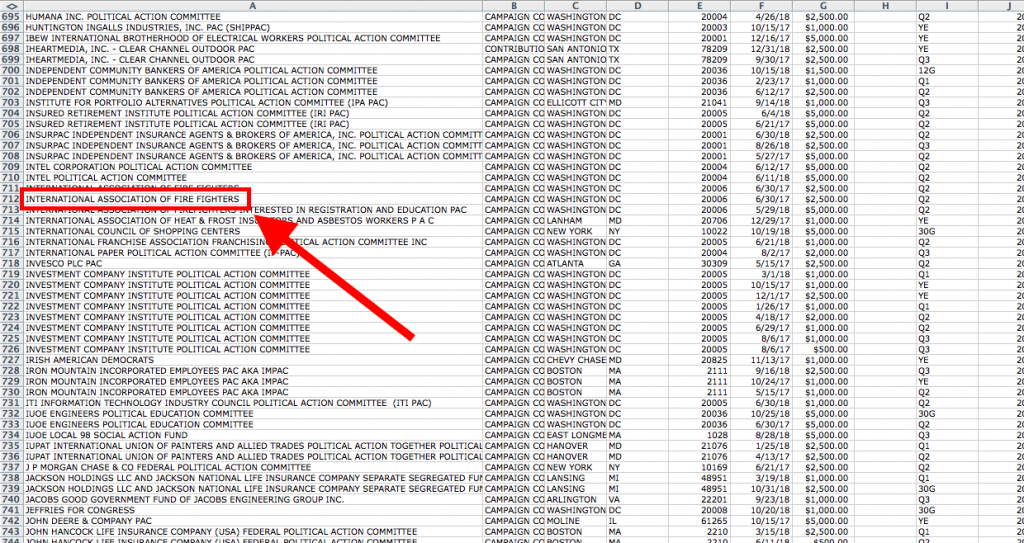Image resolution: width=1024 pixels, height=543 pixels.
Task: Click the GA state cell
Action: coord(637,263)
